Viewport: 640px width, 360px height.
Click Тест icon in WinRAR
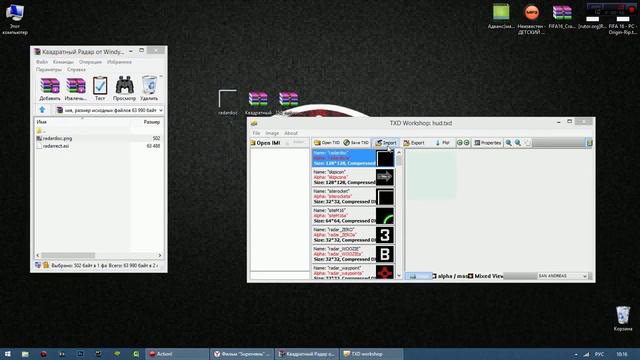click(100, 89)
